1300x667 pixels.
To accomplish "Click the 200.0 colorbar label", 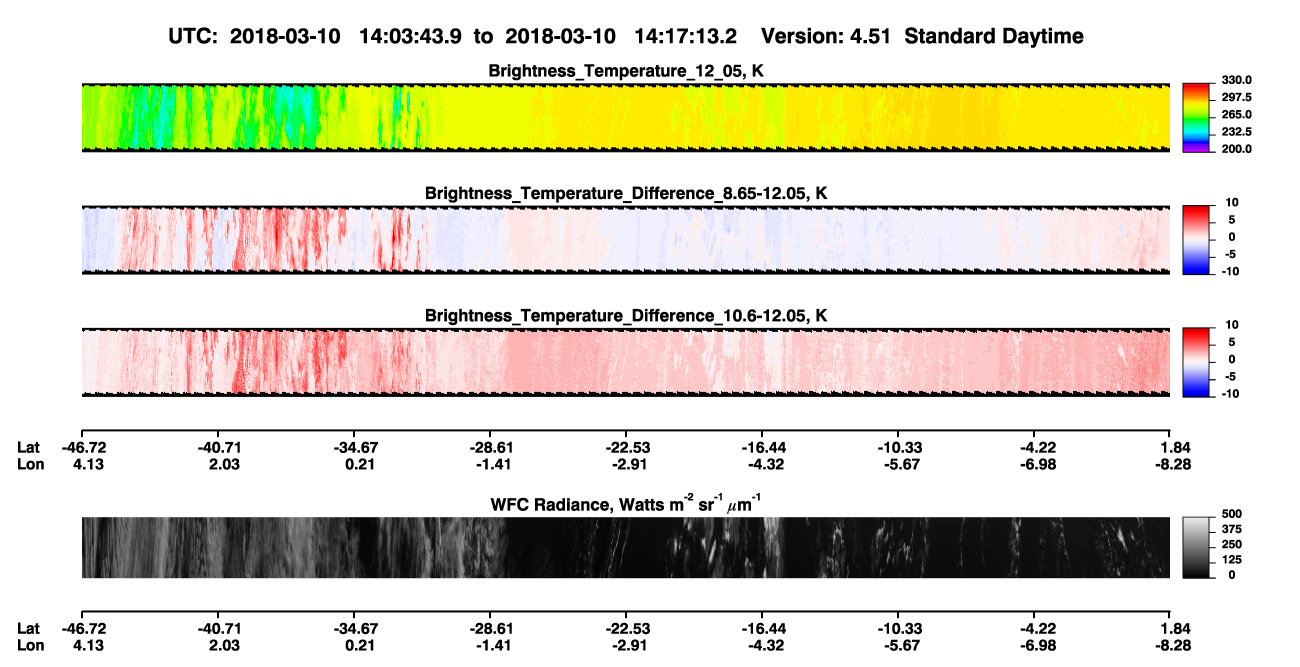I will click(1235, 148).
